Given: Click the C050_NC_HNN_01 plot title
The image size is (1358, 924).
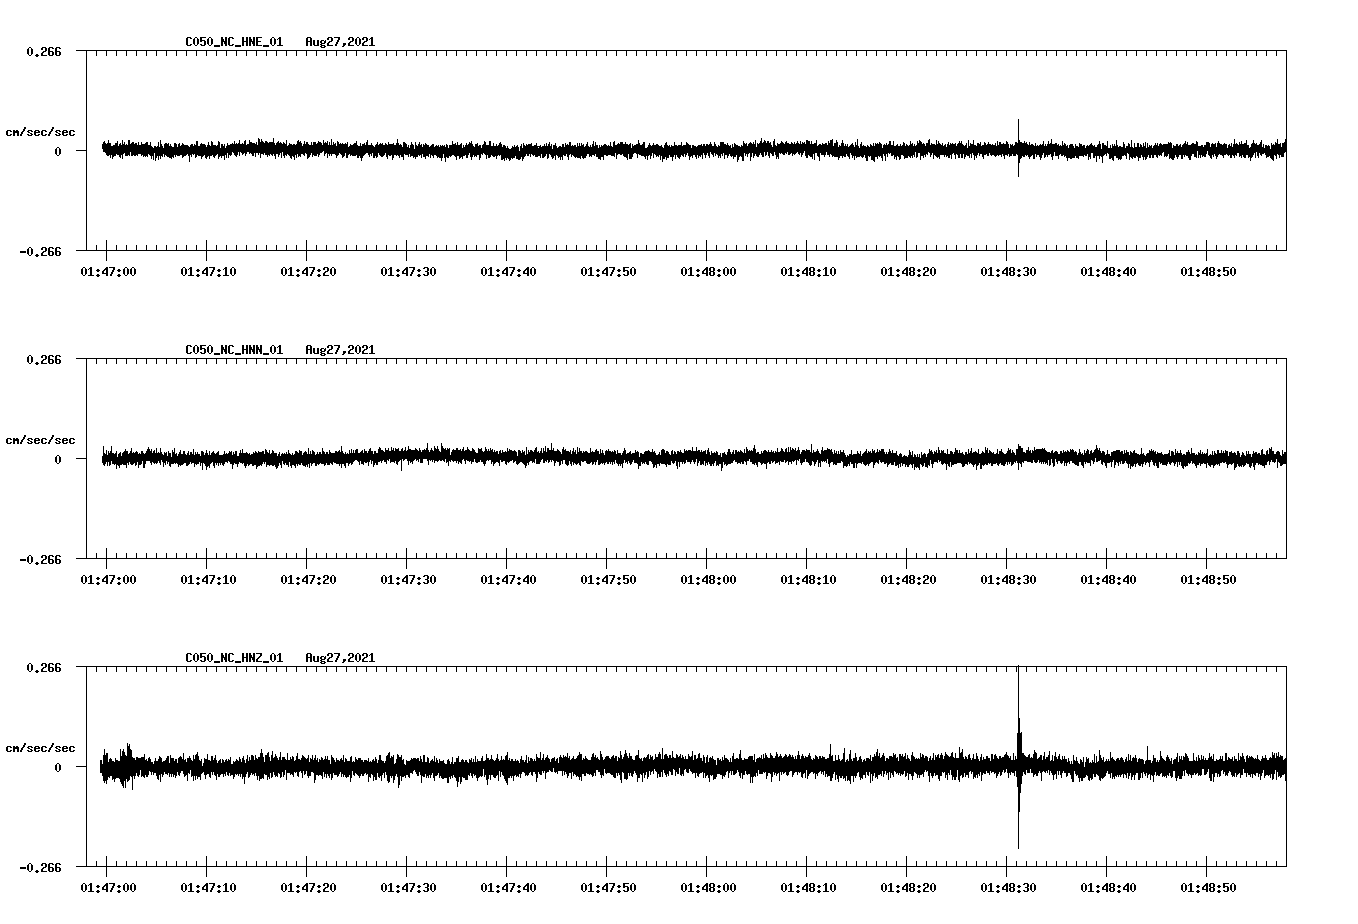Looking at the screenshot, I should coord(234,350).
